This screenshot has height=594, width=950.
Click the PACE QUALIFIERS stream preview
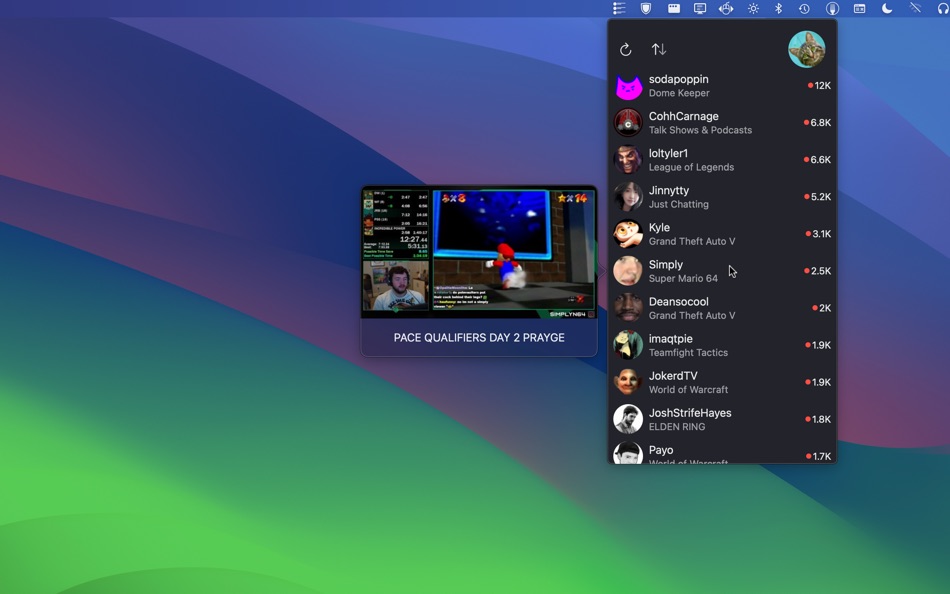pyautogui.click(x=479, y=252)
